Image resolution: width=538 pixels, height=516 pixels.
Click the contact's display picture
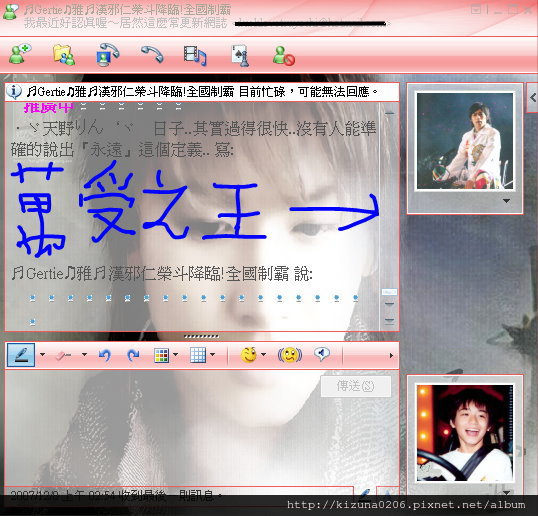pos(465,141)
